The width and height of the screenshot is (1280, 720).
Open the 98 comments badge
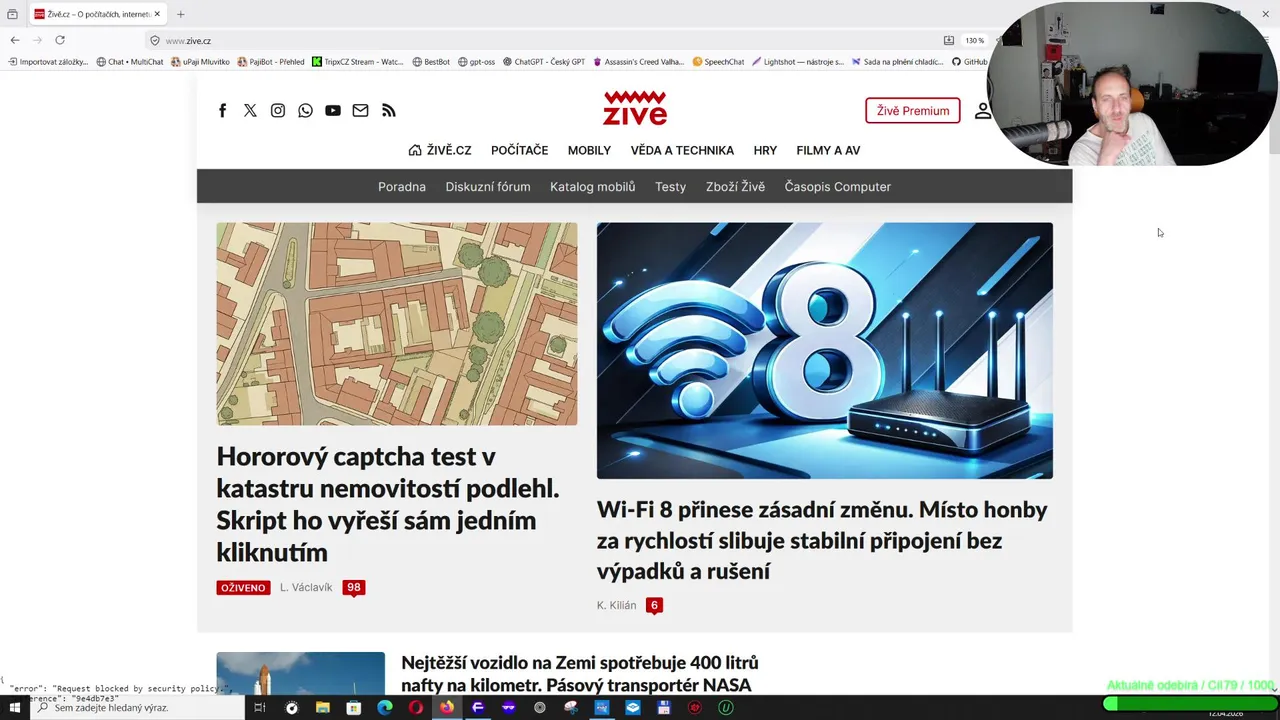(x=353, y=587)
